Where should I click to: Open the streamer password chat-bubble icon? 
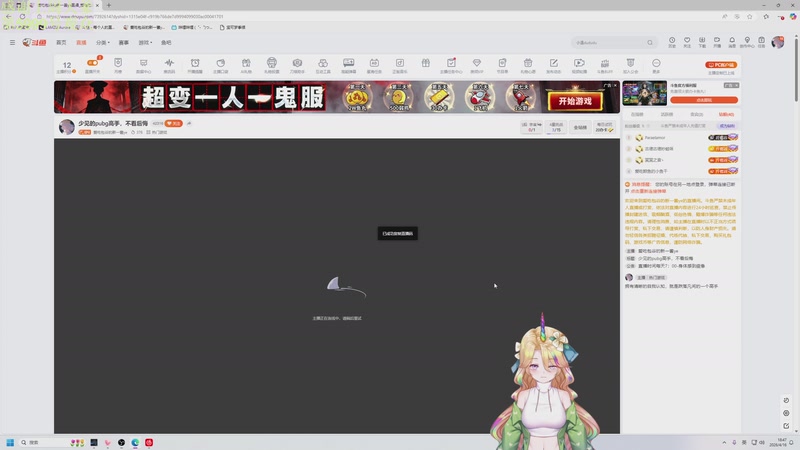point(220,65)
